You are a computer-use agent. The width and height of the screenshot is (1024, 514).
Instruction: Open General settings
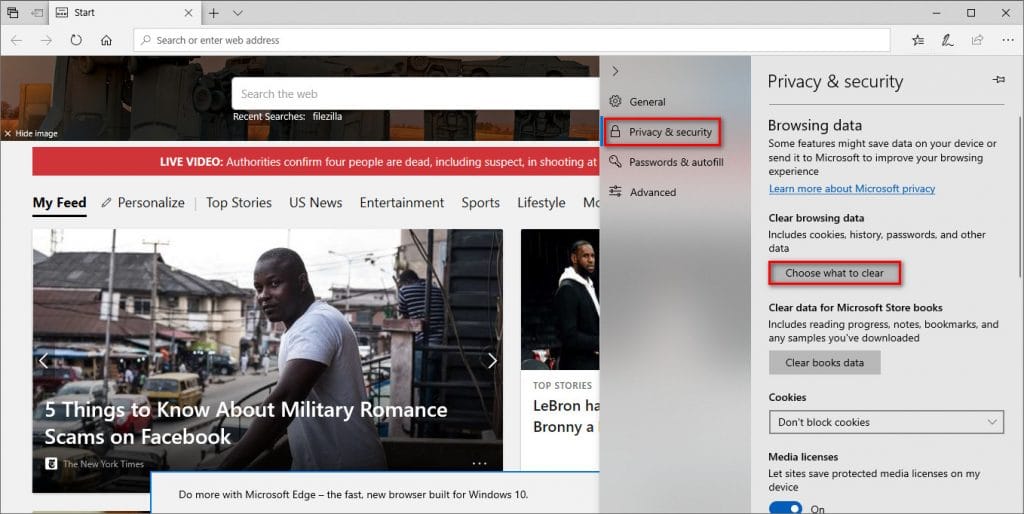coord(675,102)
